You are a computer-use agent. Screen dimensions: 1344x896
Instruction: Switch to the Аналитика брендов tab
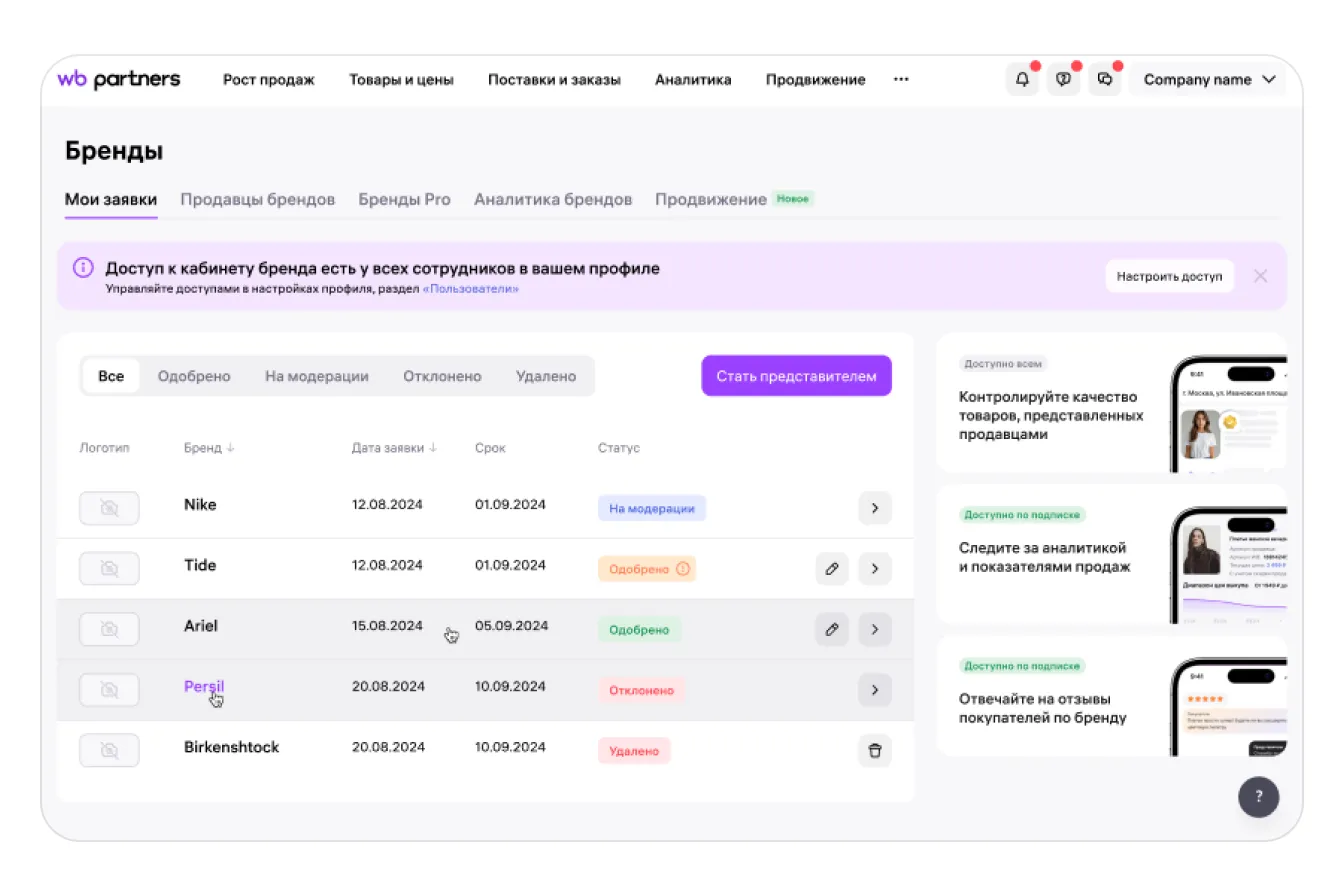pos(553,200)
